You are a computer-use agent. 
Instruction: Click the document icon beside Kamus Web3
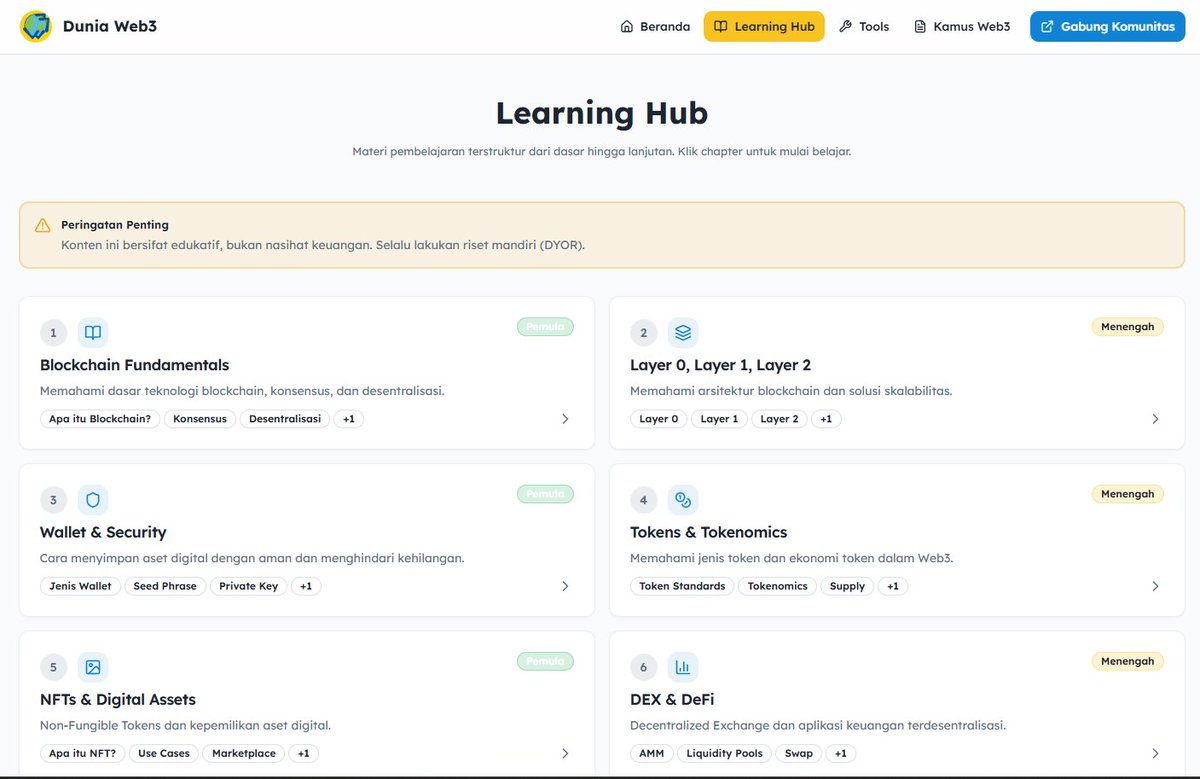tap(920, 26)
